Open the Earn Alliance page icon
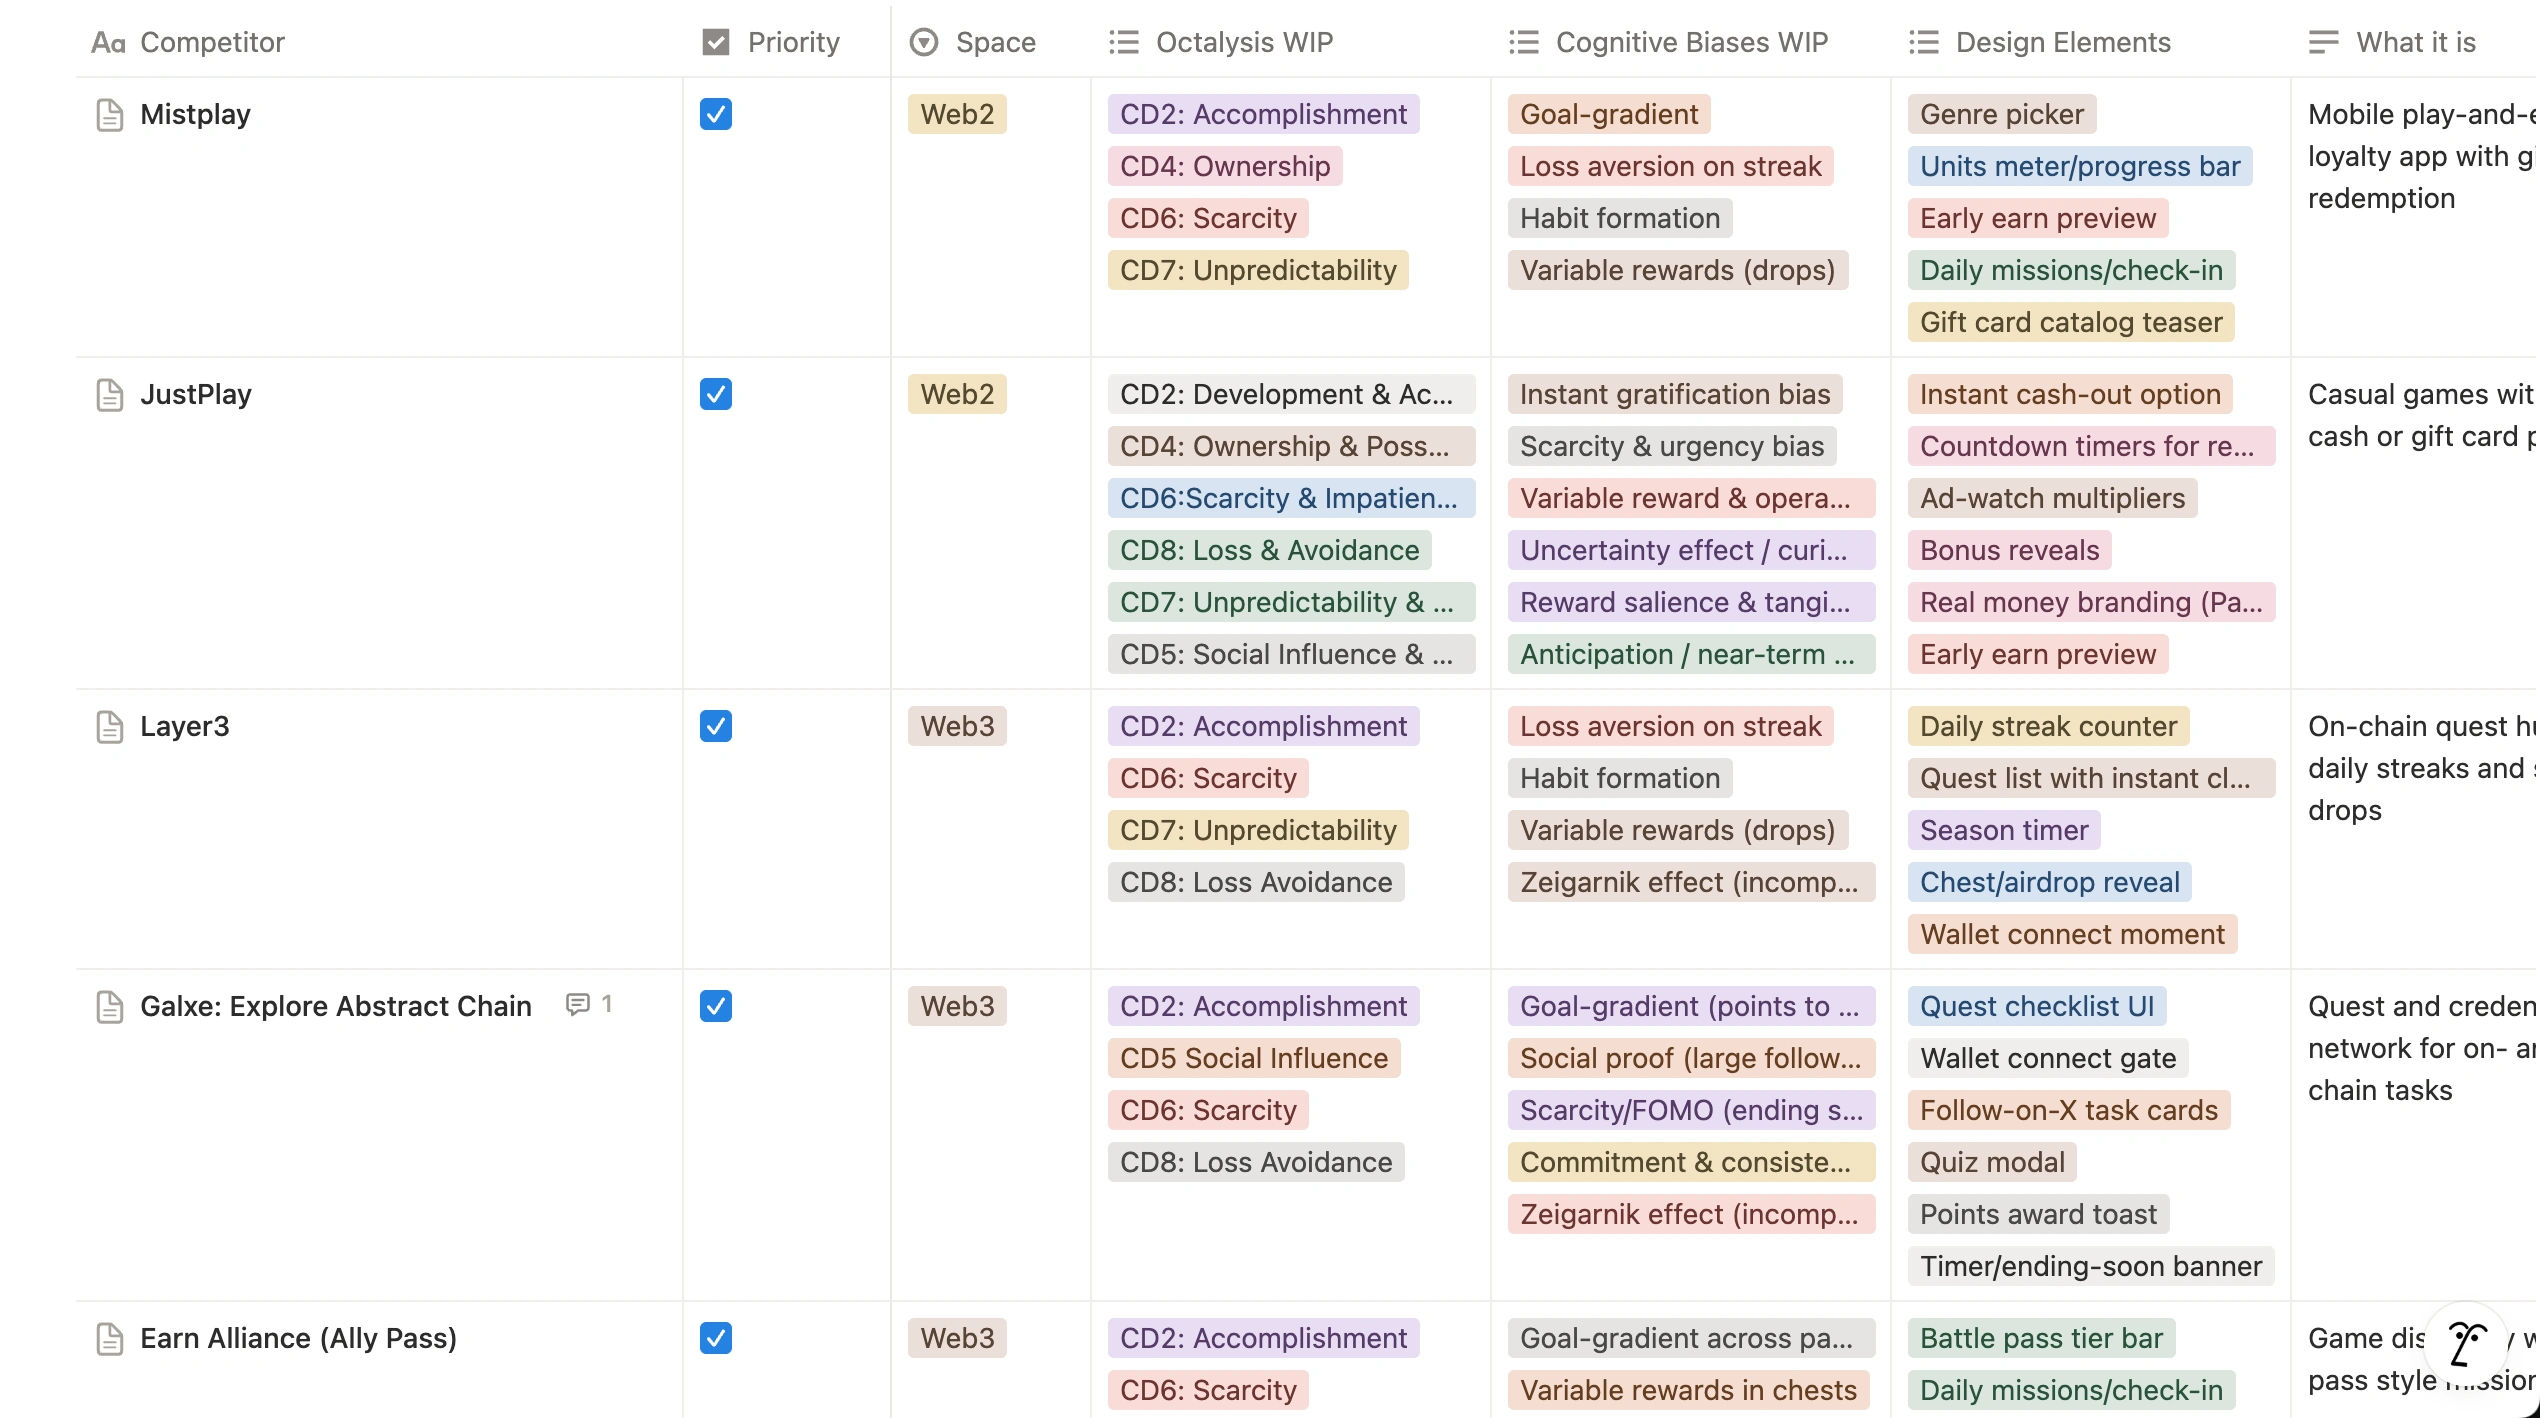The height and width of the screenshot is (1418, 2540). (x=109, y=1339)
